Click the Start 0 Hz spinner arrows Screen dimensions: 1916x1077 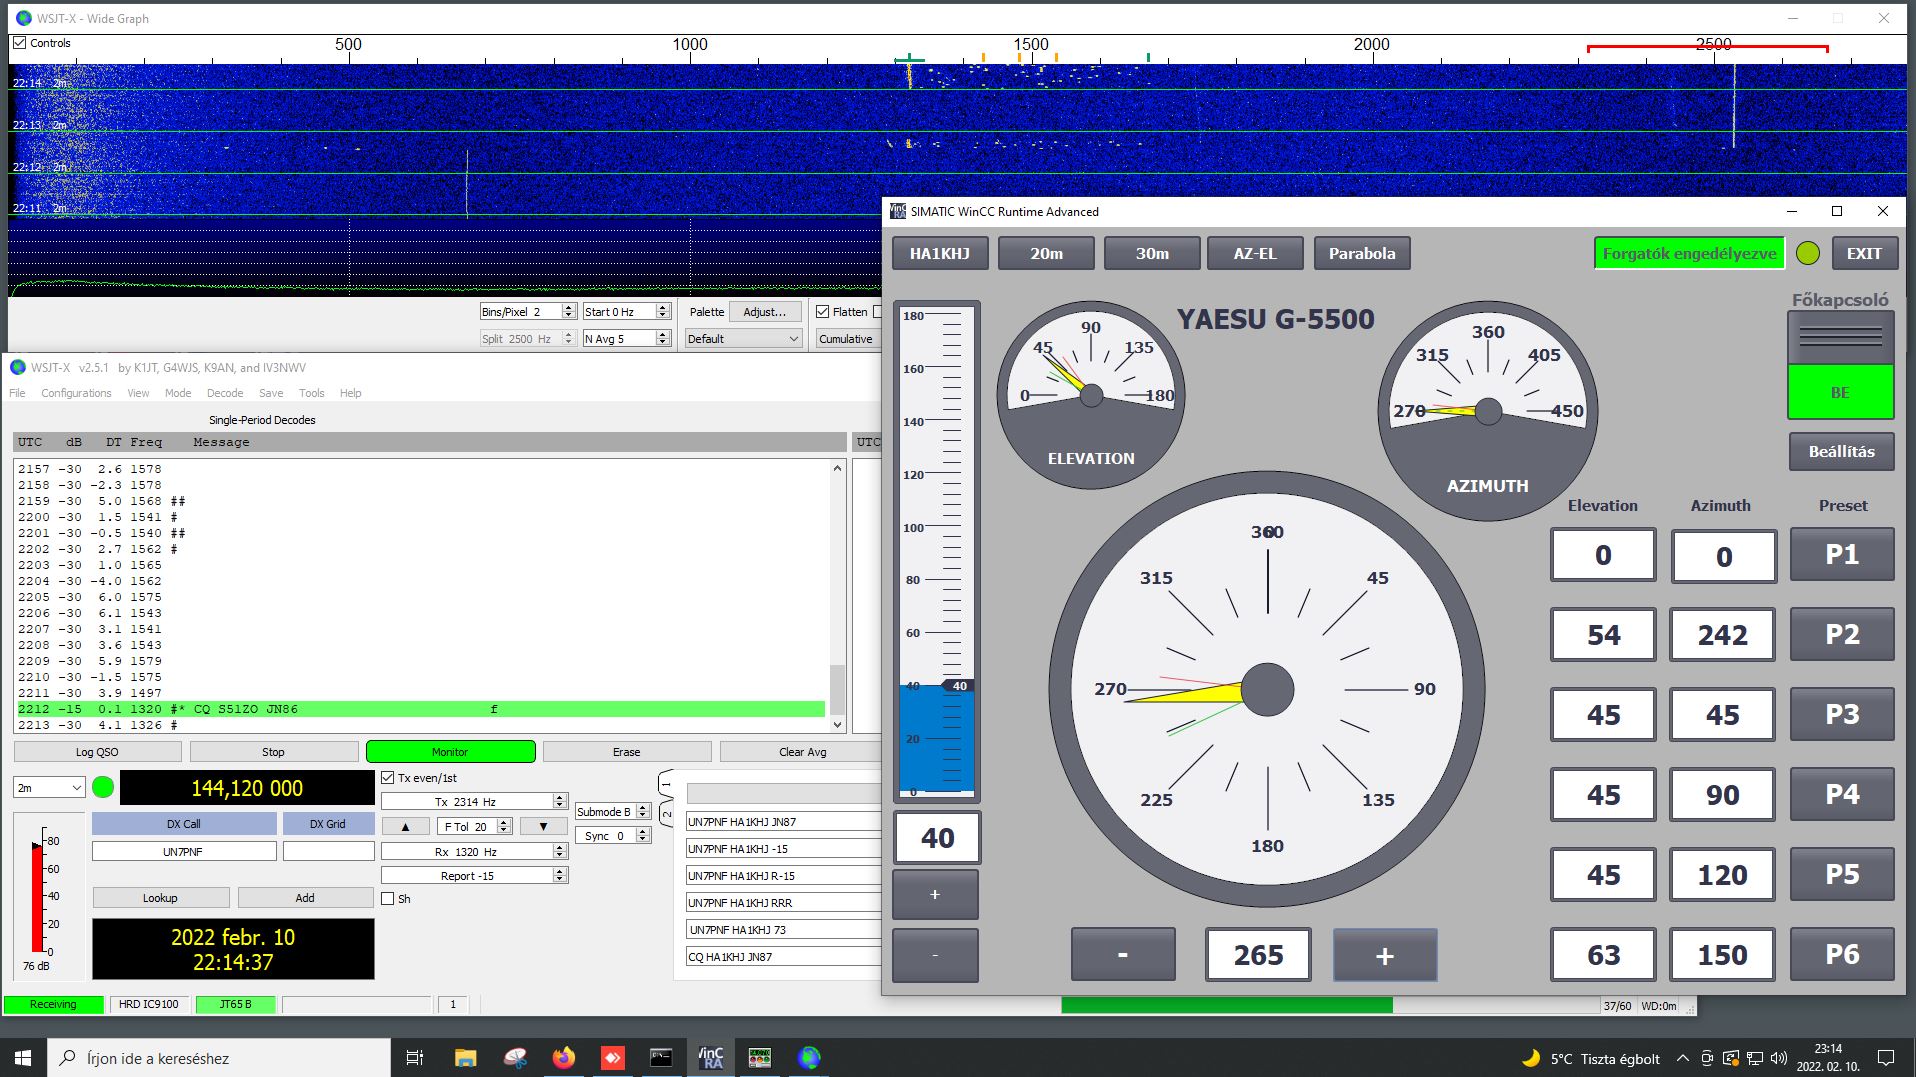pos(662,312)
